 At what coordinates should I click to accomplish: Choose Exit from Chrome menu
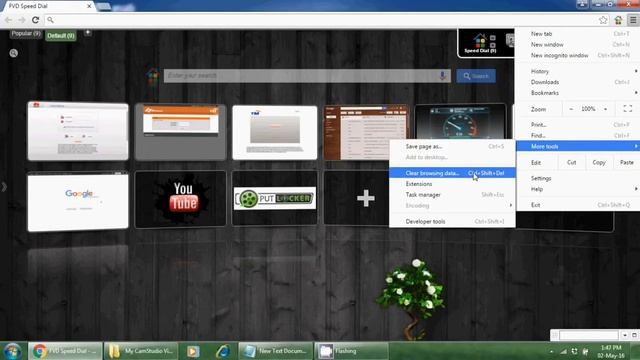[578, 205]
